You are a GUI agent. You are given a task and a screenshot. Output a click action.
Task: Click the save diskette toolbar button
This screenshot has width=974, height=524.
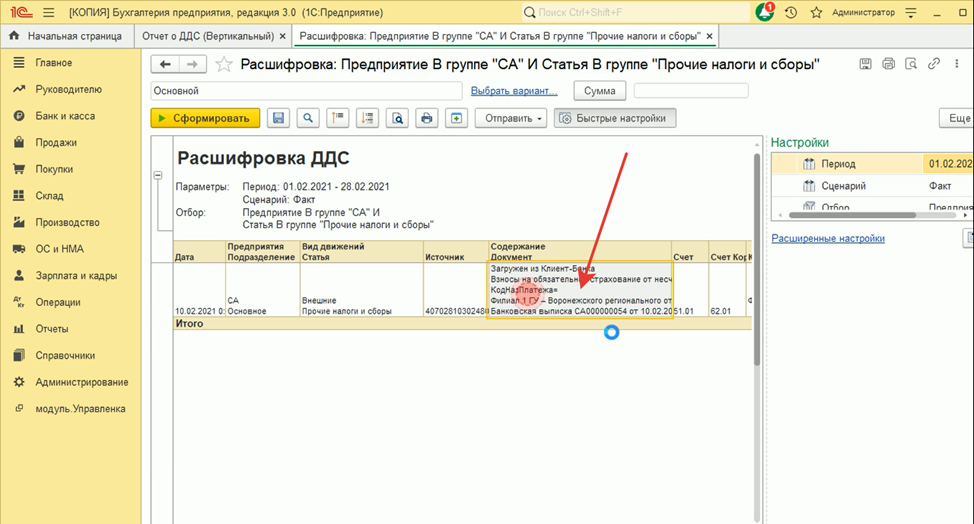point(278,118)
